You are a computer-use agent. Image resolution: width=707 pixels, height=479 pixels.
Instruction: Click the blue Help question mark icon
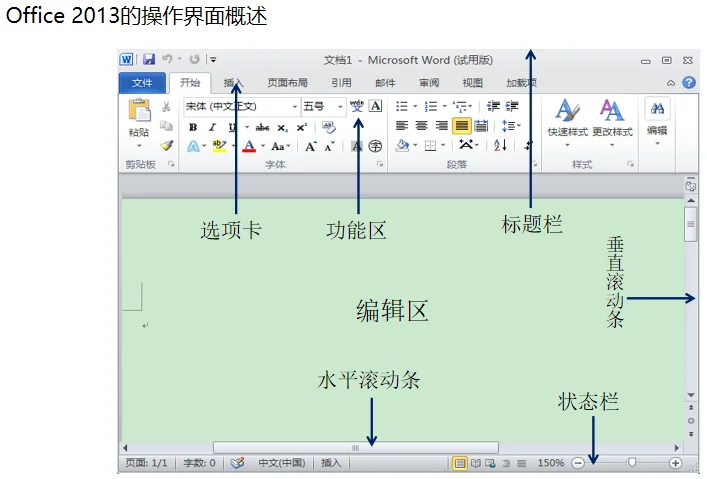click(x=689, y=83)
